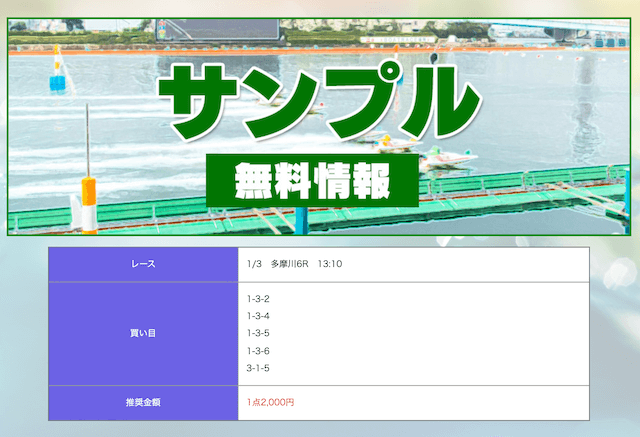Click the red 1点2,000円 amount text
This screenshot has height=437, width=640.
(270, 402)
